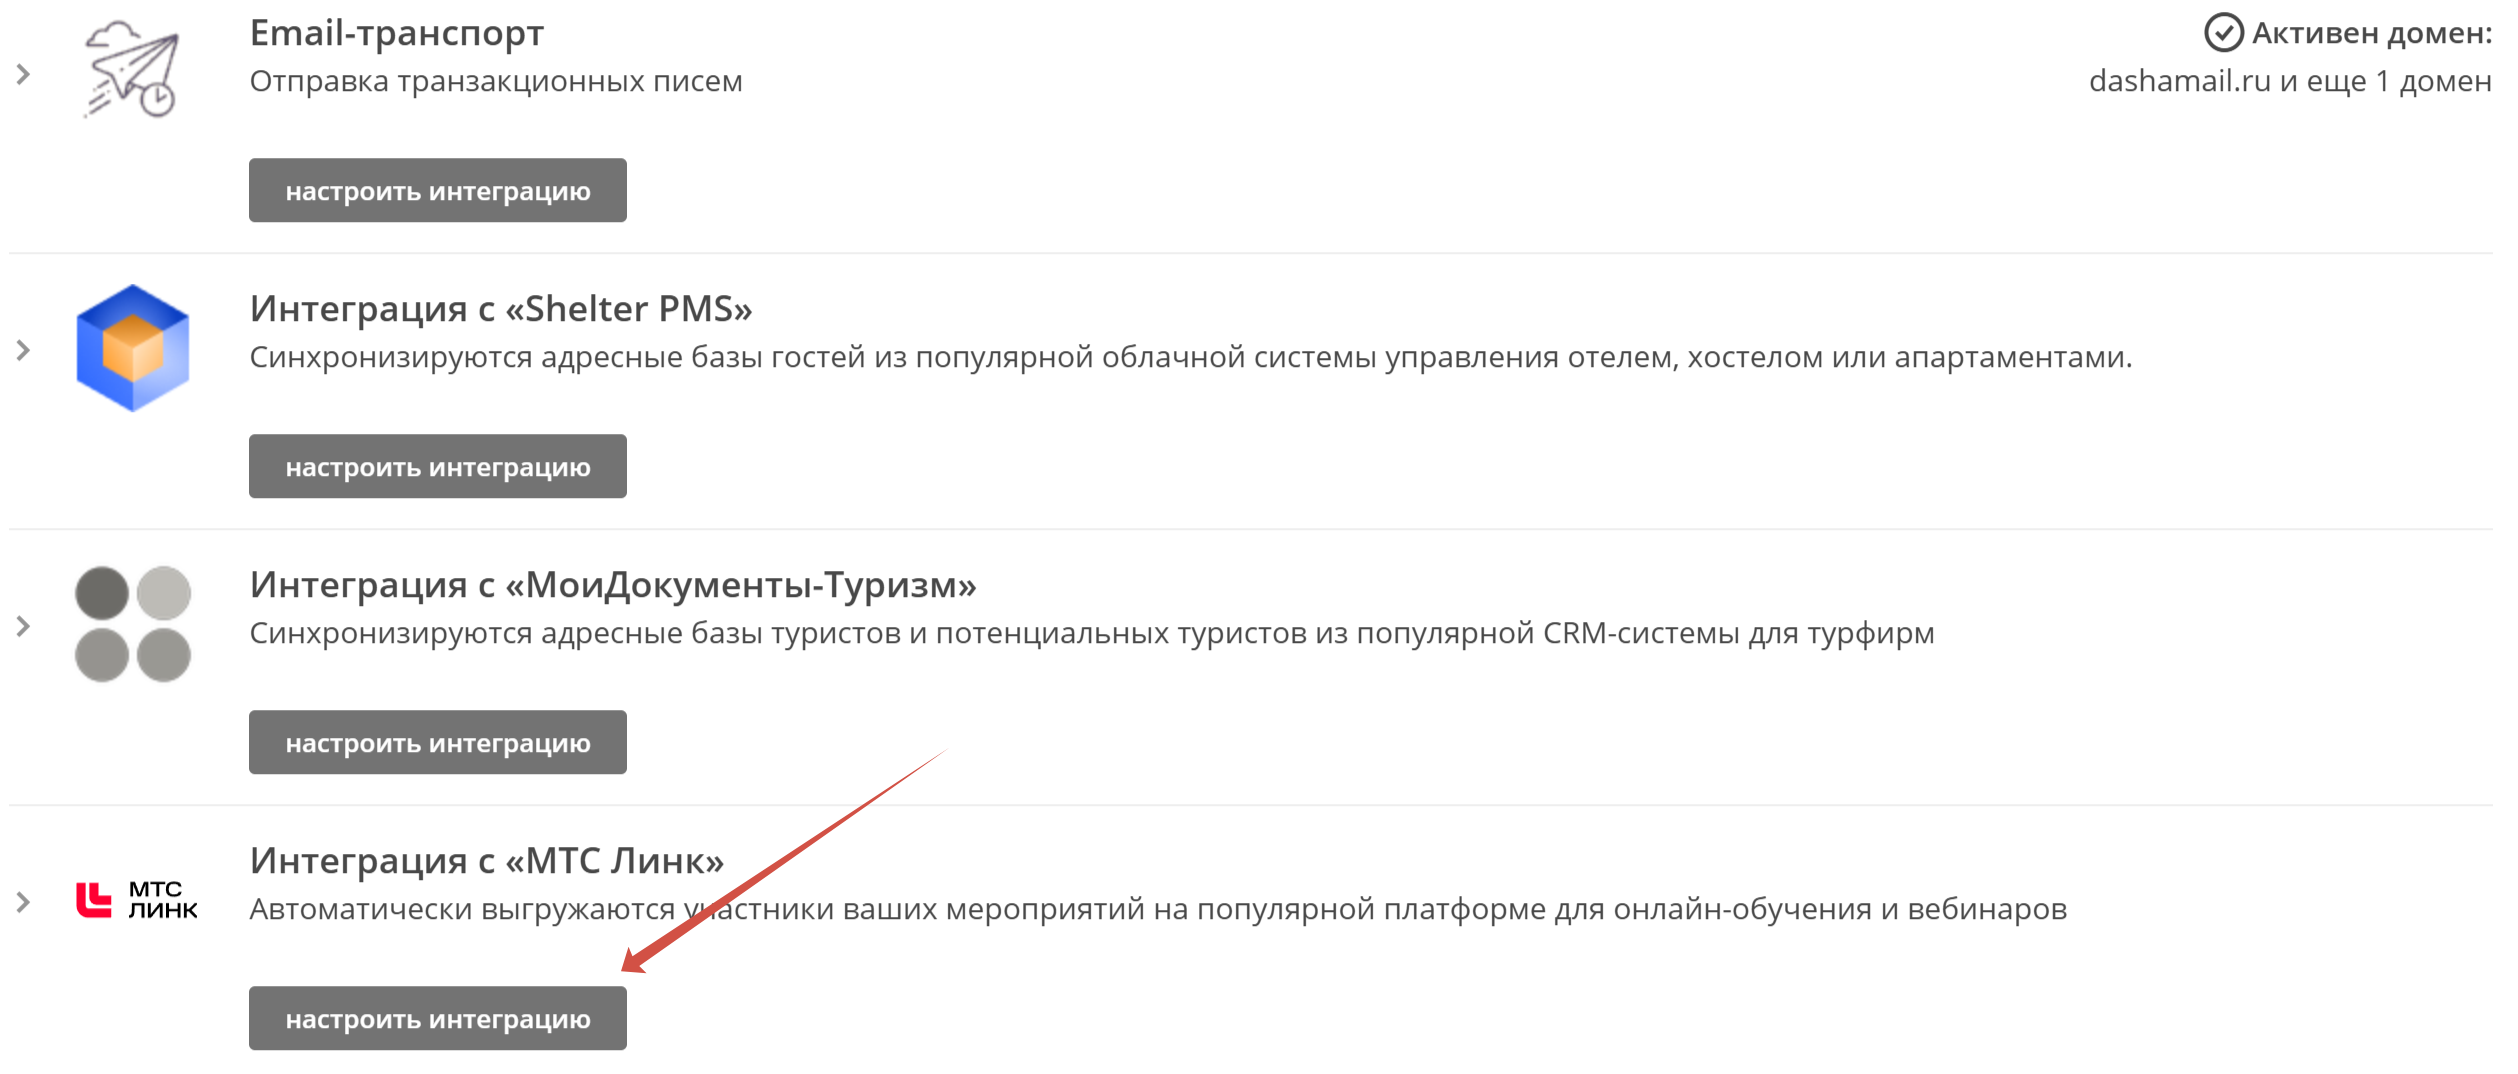Click the Shelter PMS blue cube logo
Screen dimensions: 2518x1074
click(132, 348)
